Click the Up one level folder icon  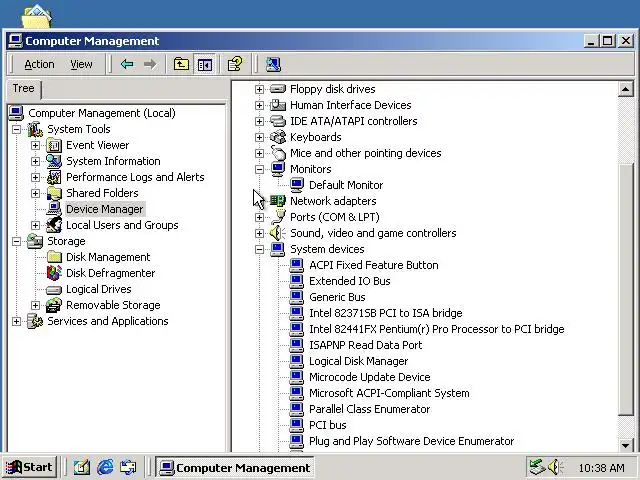181,64
